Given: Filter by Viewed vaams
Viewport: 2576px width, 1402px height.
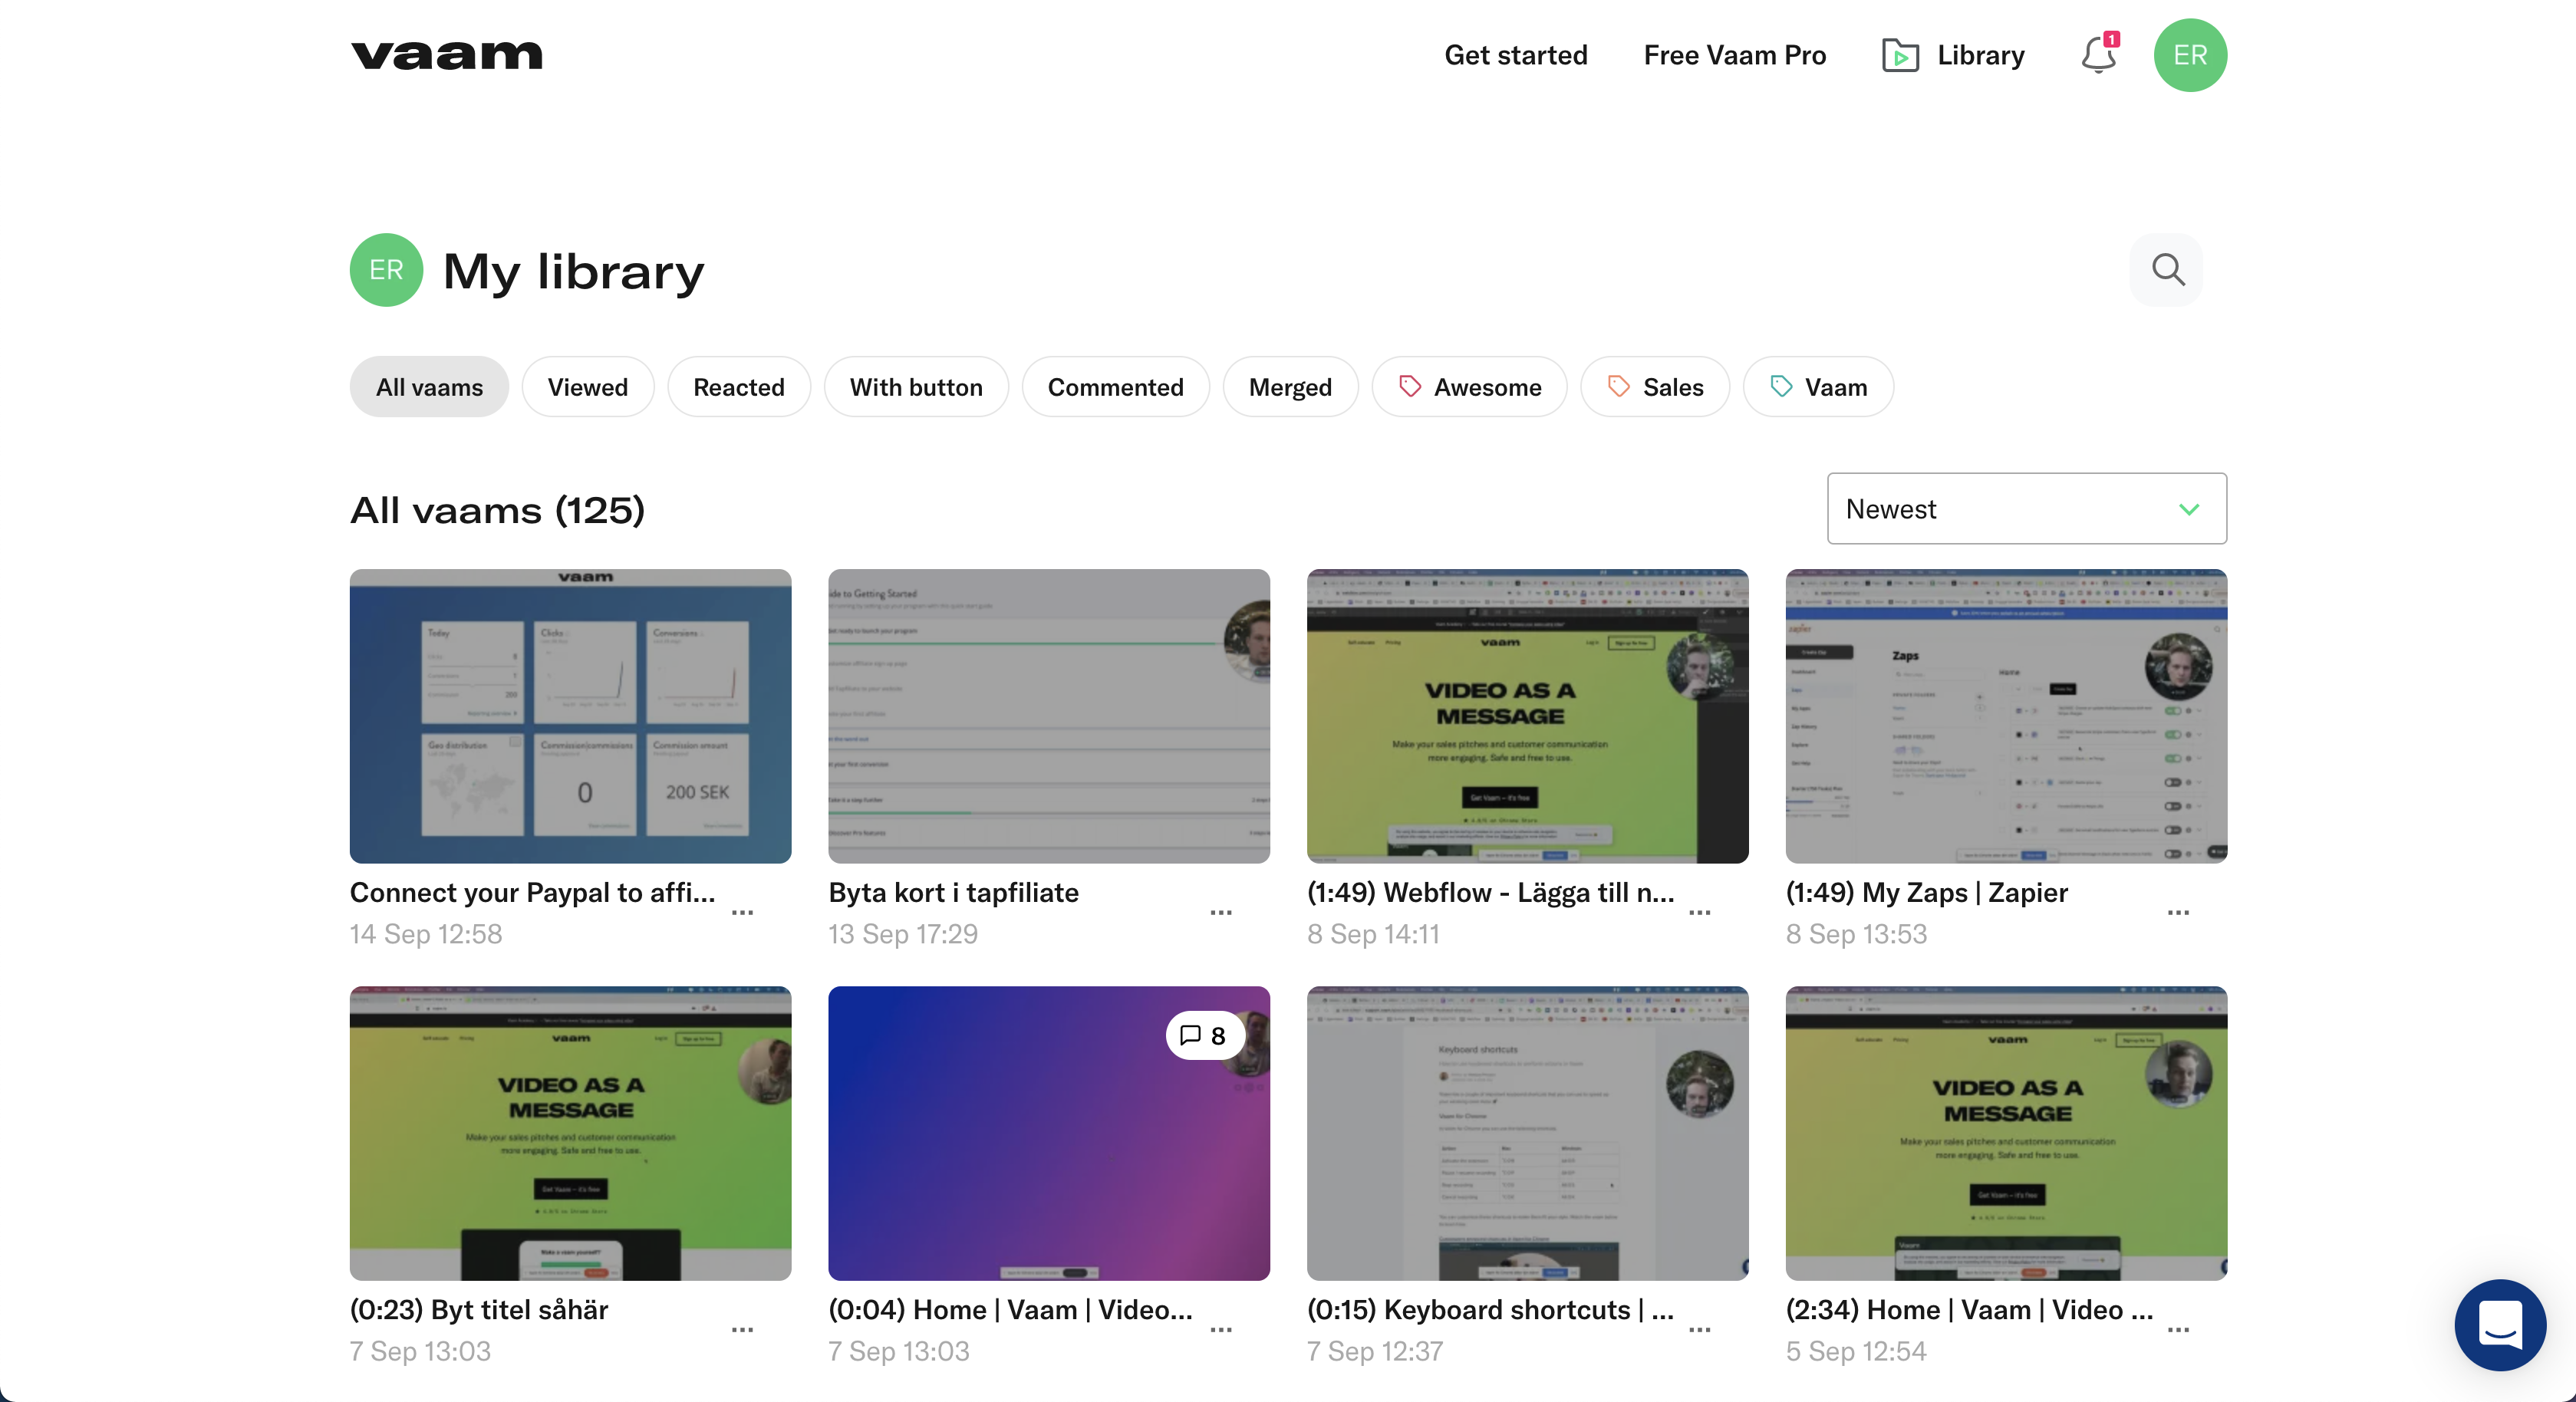Looking at the screenshot, I should (588, 387).
